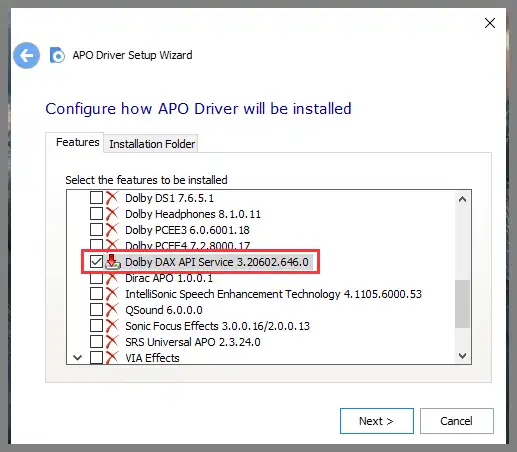The image size is (517, 452).
Task: Tick the Dolby PCEE3 6.0.6001.18 checkbox
Action: (96, 230)
